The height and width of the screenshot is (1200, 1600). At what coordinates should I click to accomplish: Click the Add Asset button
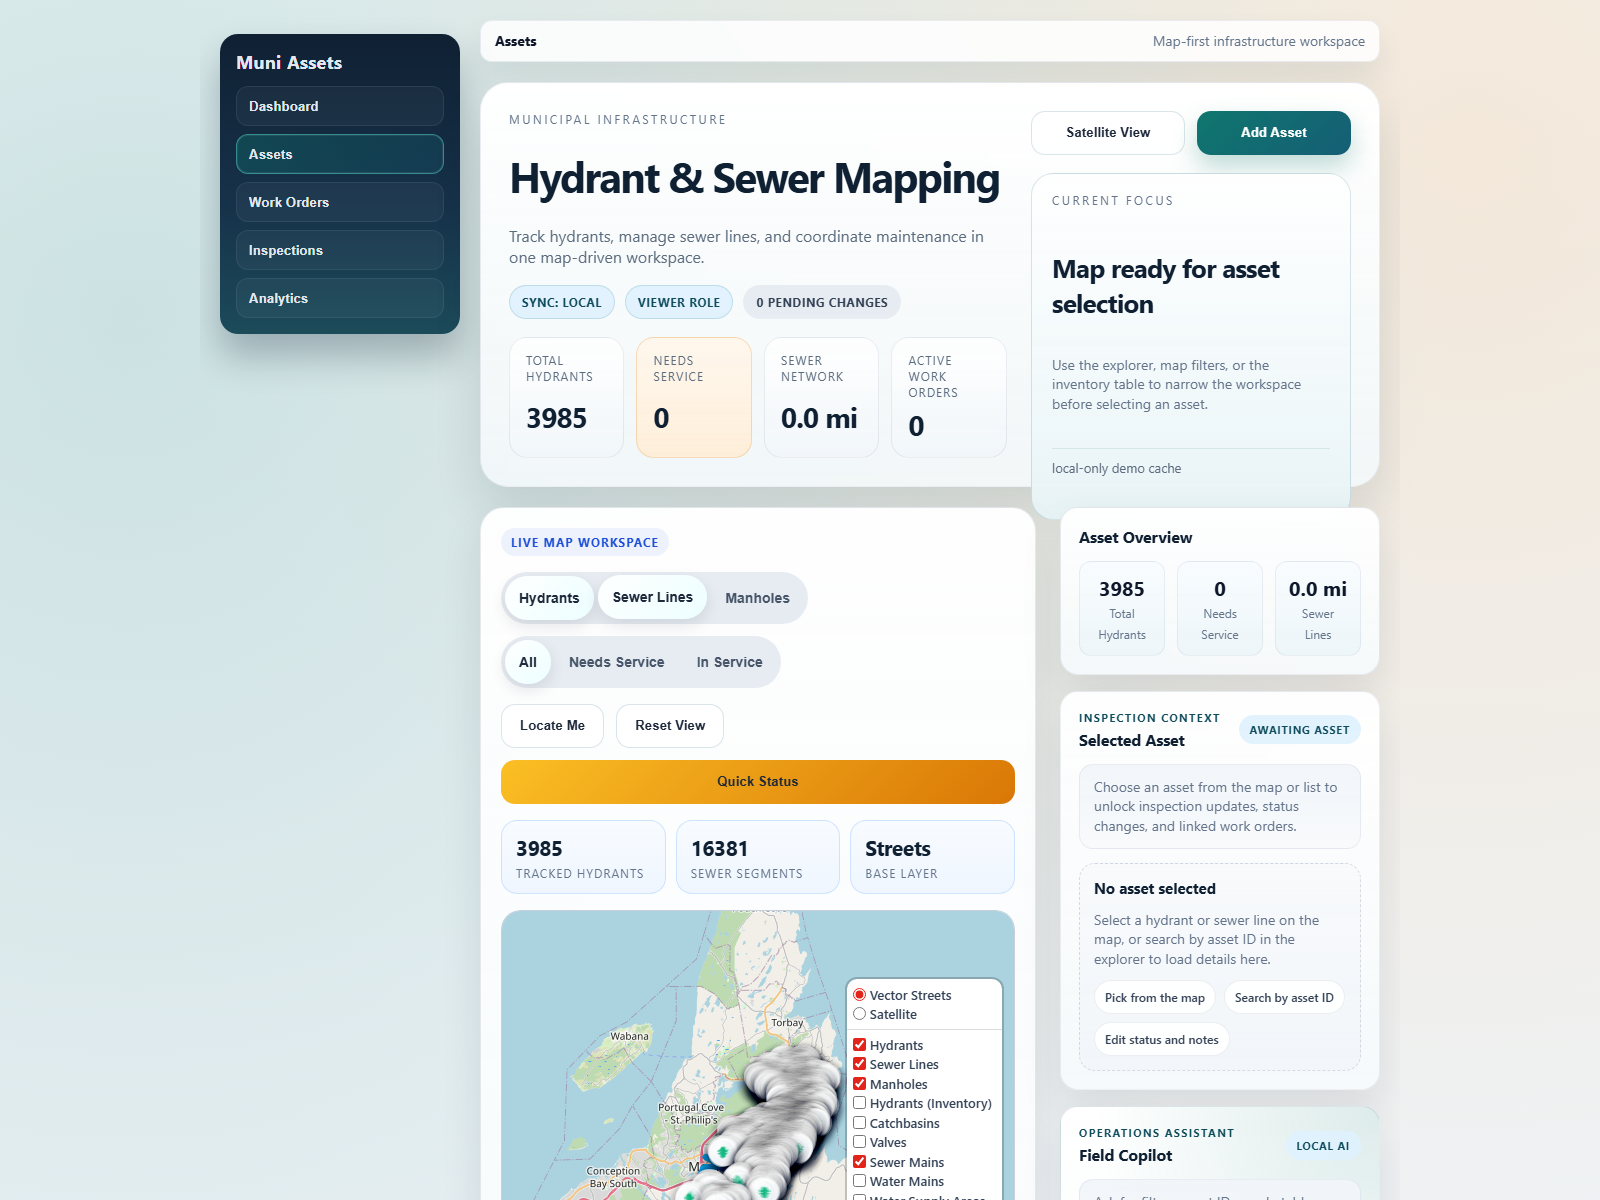pyautogui.click(x=1273, y=132)
